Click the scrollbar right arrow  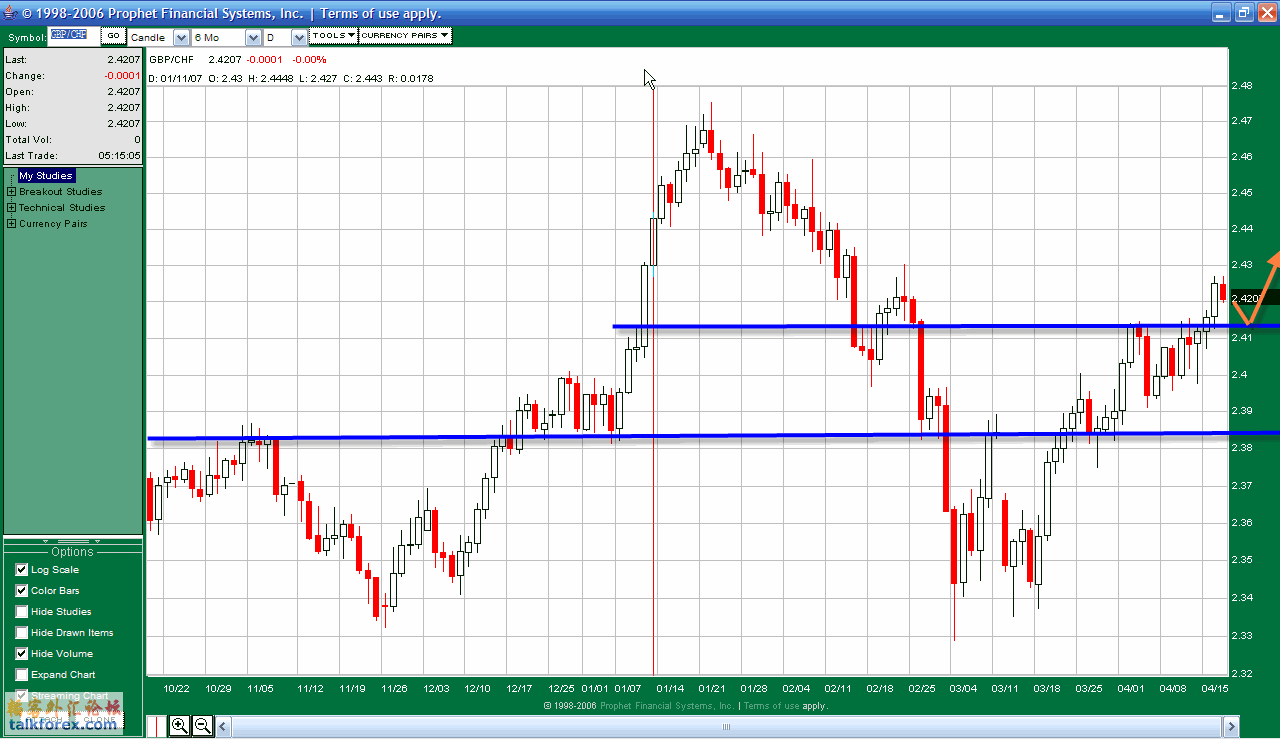pyautogui.click(x=1232, y=727)
